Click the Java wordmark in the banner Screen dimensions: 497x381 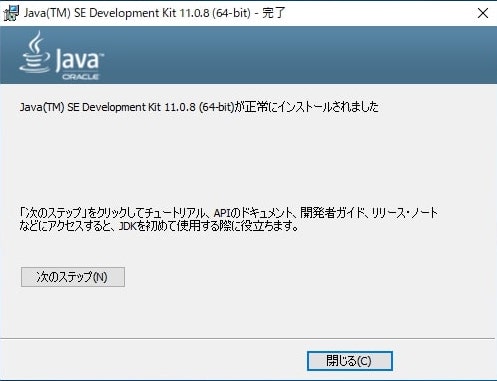pos(78,60)
